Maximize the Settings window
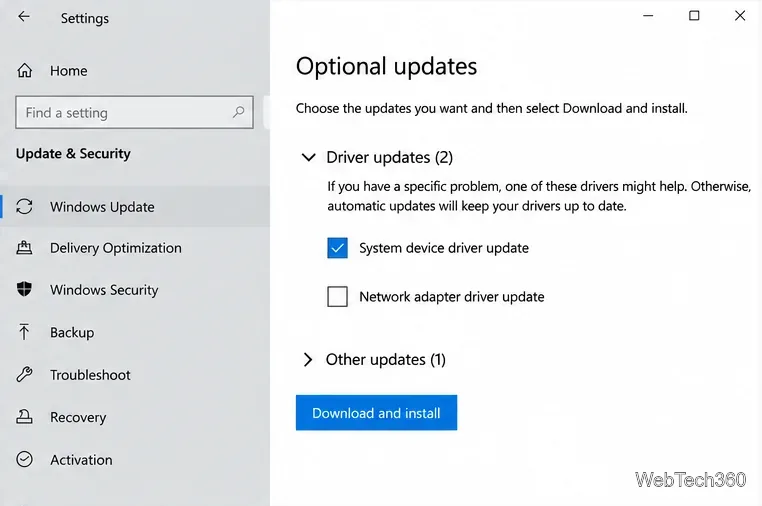Viewport: 762px width, 506px height. tap(694, 16)
